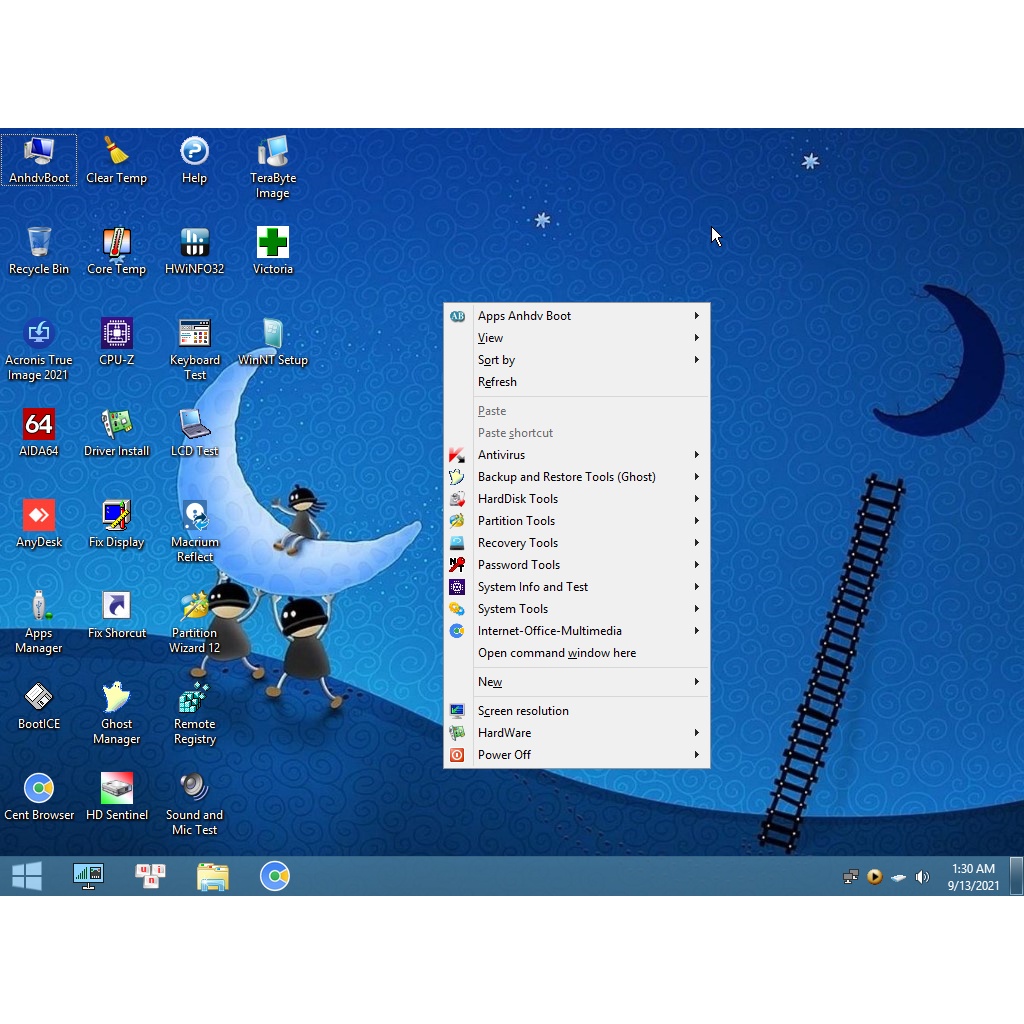Select Open command window here
The height and width of the screenshot is (1024, 1024).
[577, 653]
